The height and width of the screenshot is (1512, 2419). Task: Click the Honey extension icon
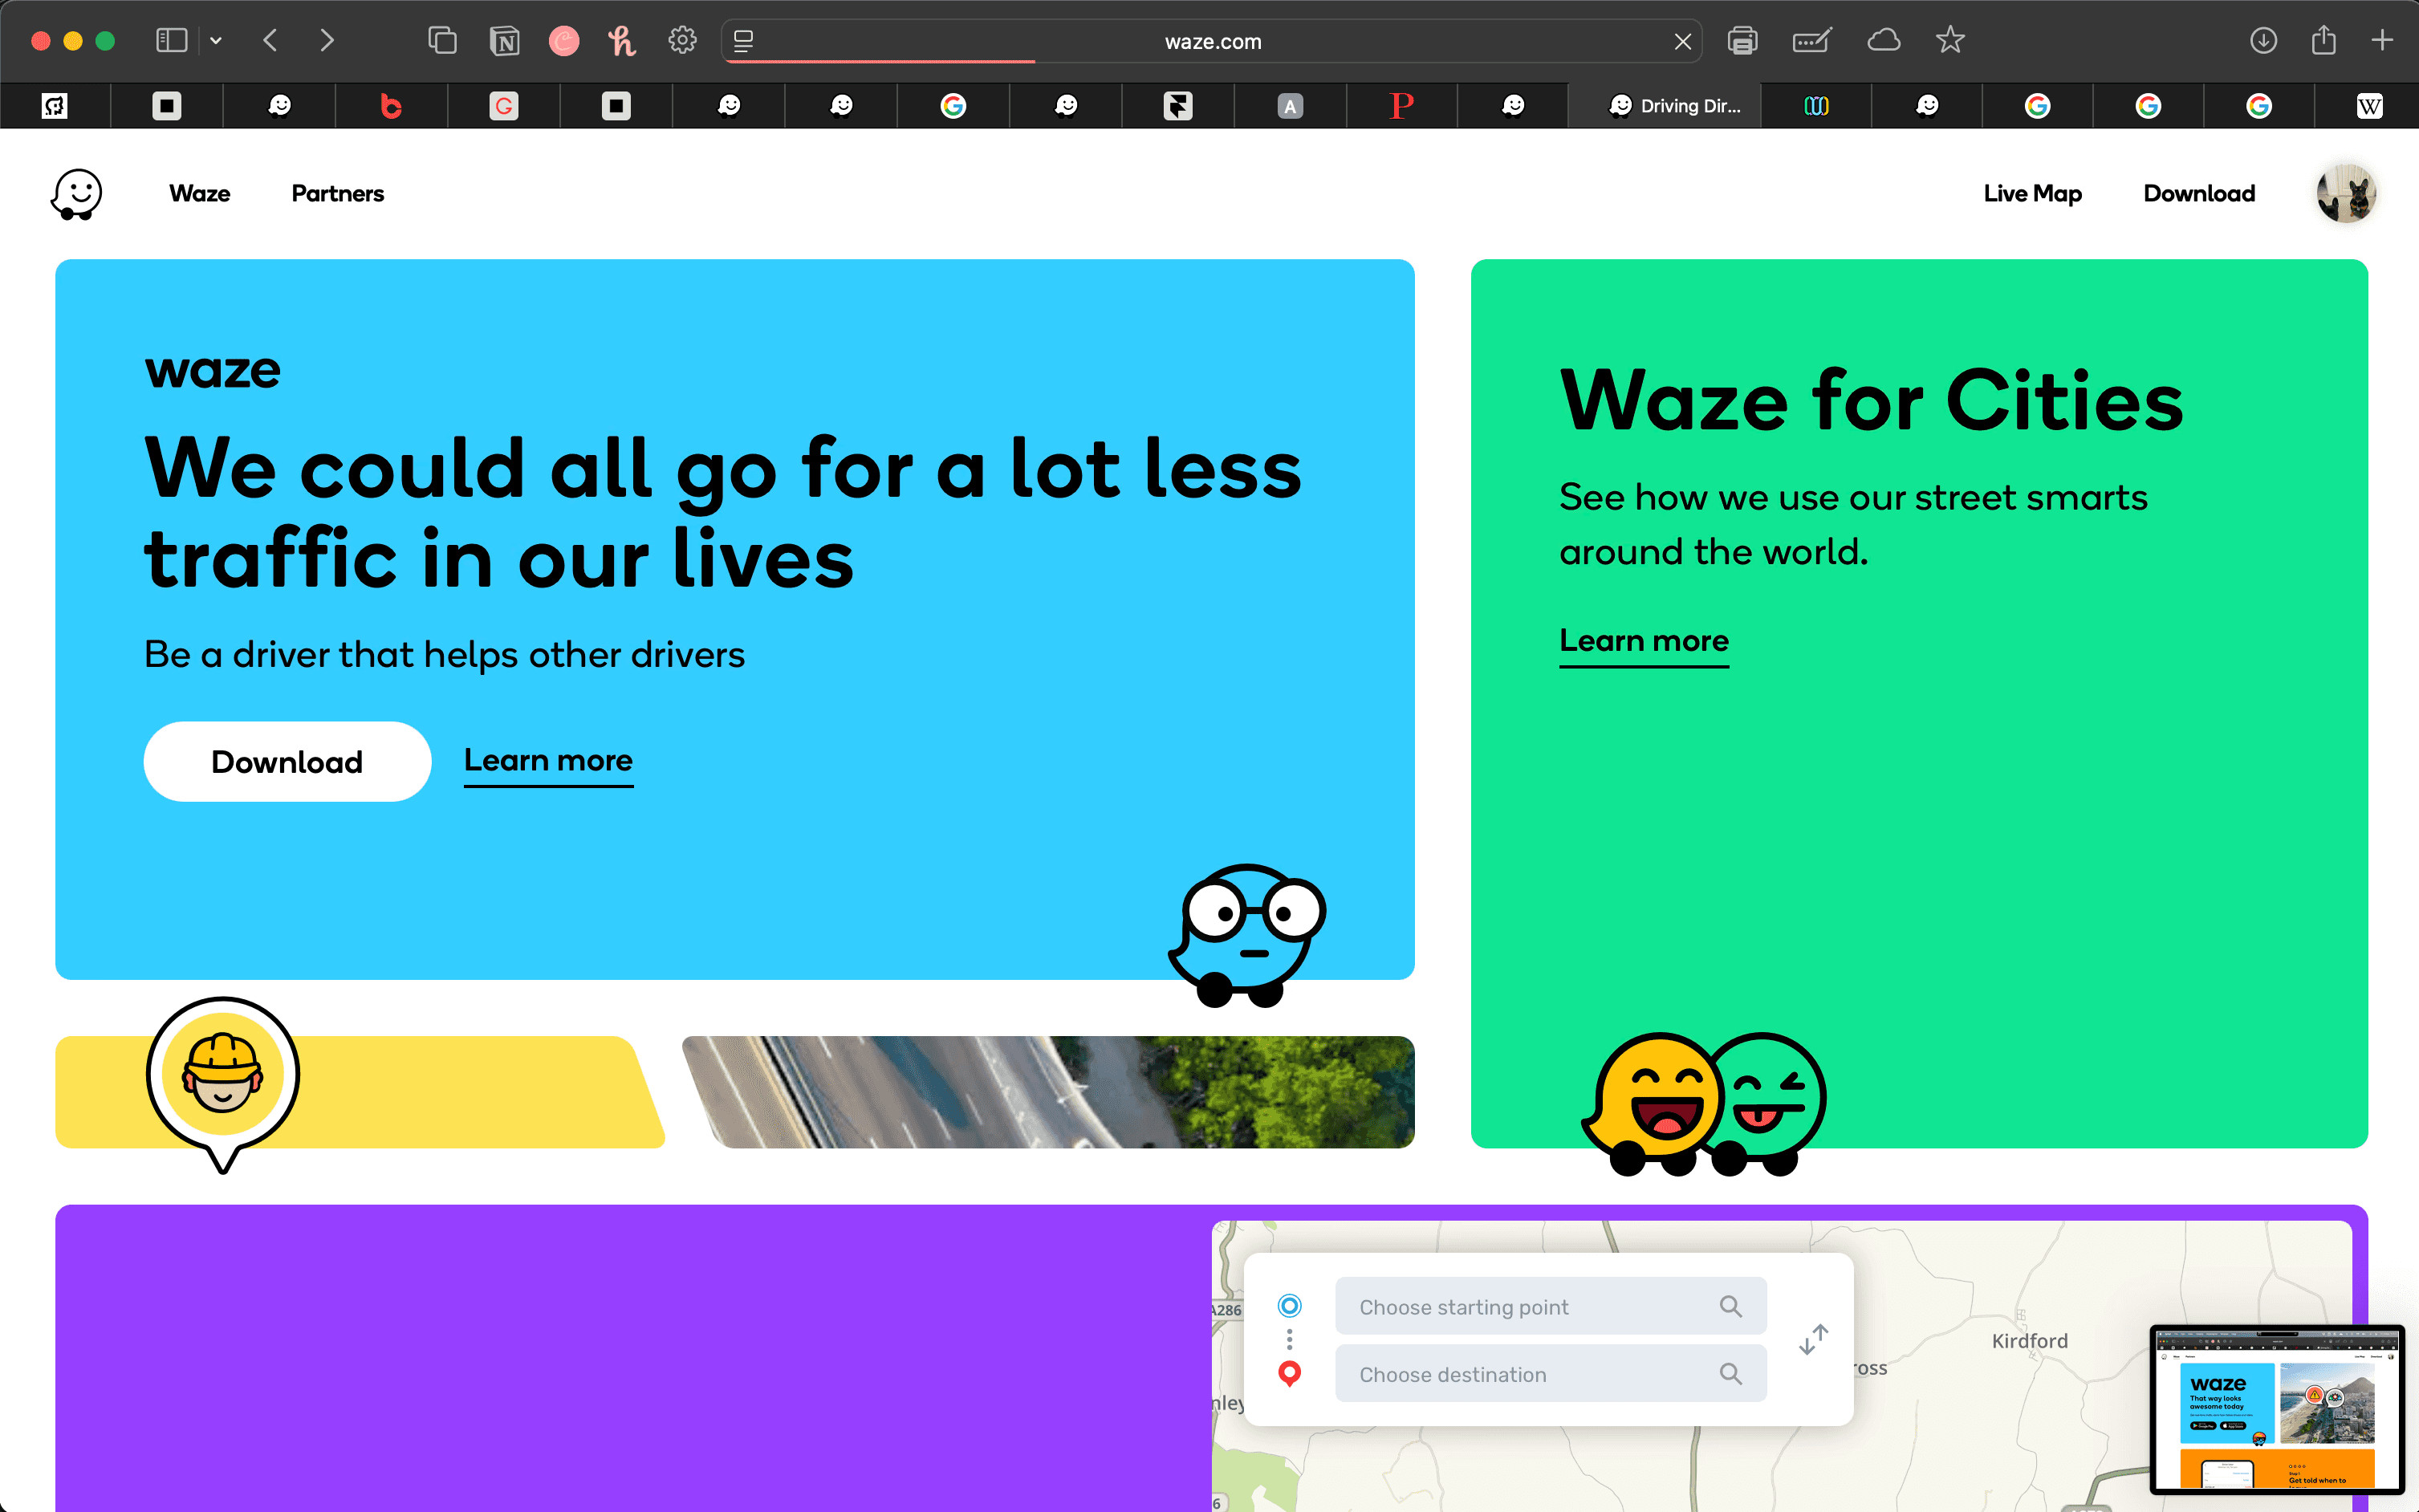[x=621, y=41]
